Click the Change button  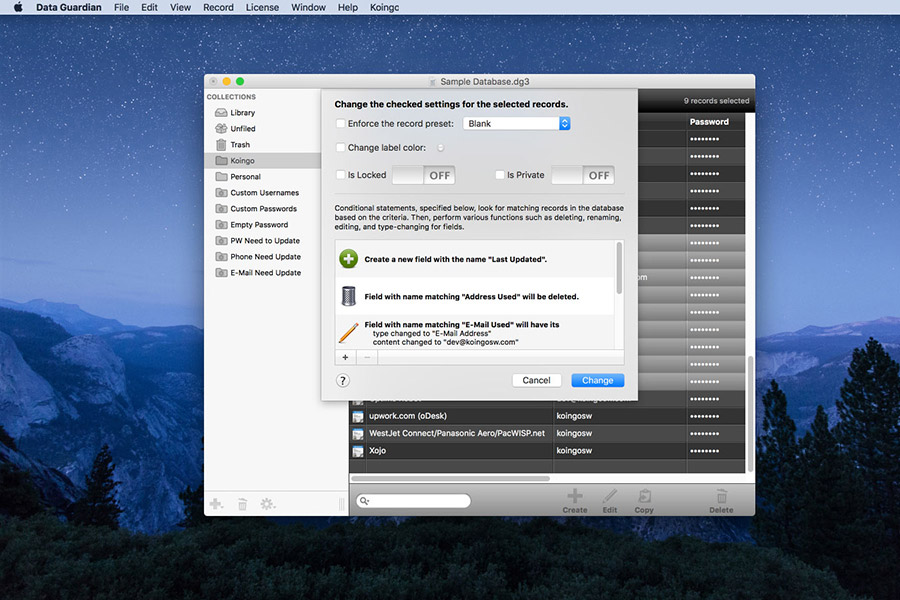(x=597, y=380)
